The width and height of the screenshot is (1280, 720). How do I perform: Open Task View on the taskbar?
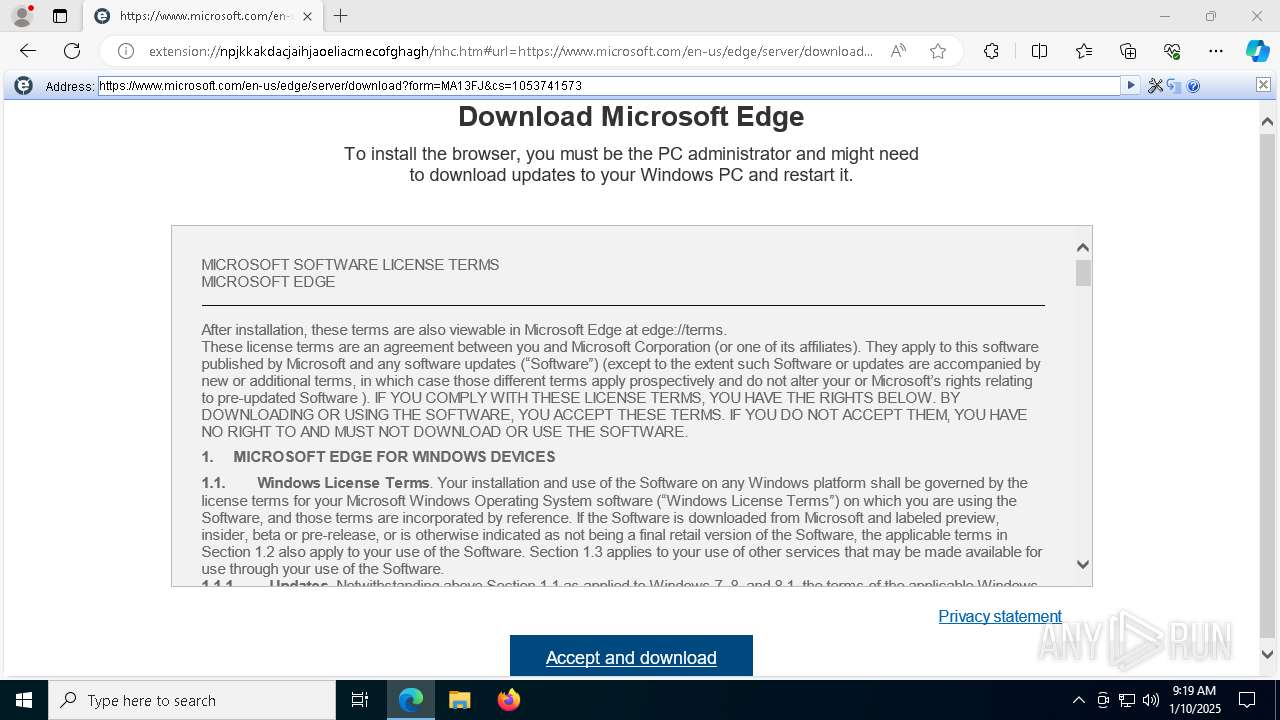click(x=360, y=700)
